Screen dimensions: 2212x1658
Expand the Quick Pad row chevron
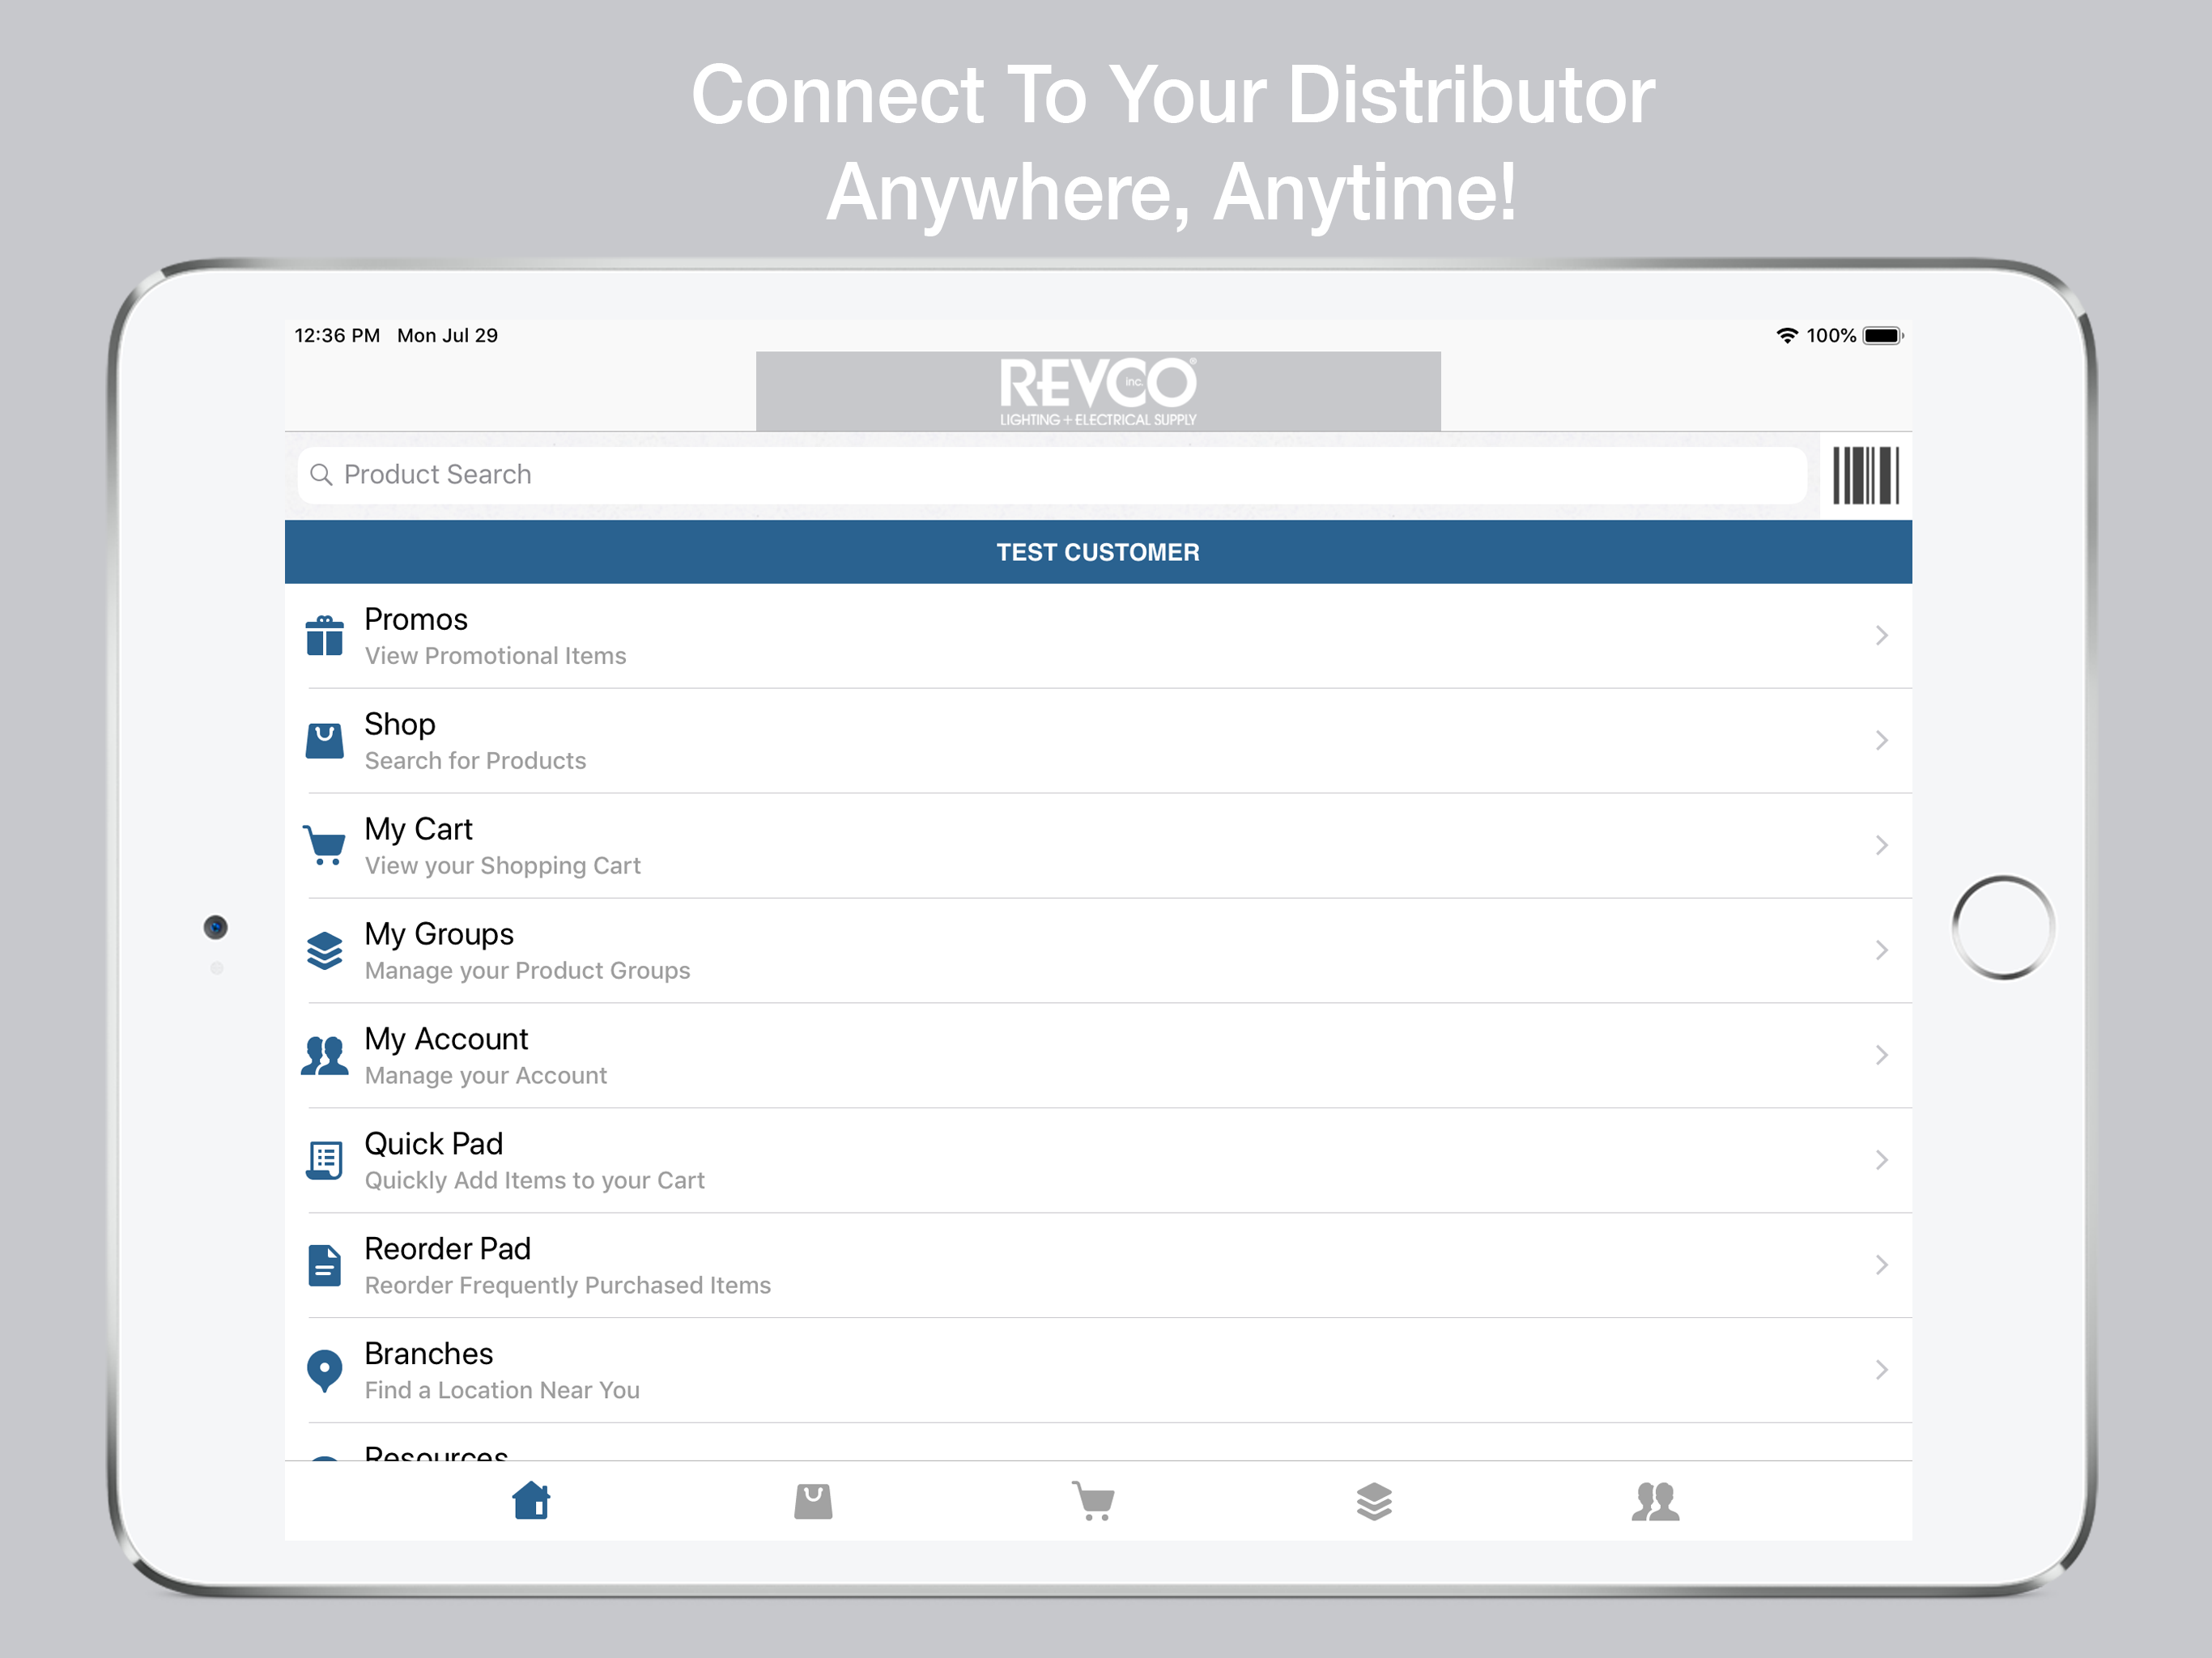1881,1160
